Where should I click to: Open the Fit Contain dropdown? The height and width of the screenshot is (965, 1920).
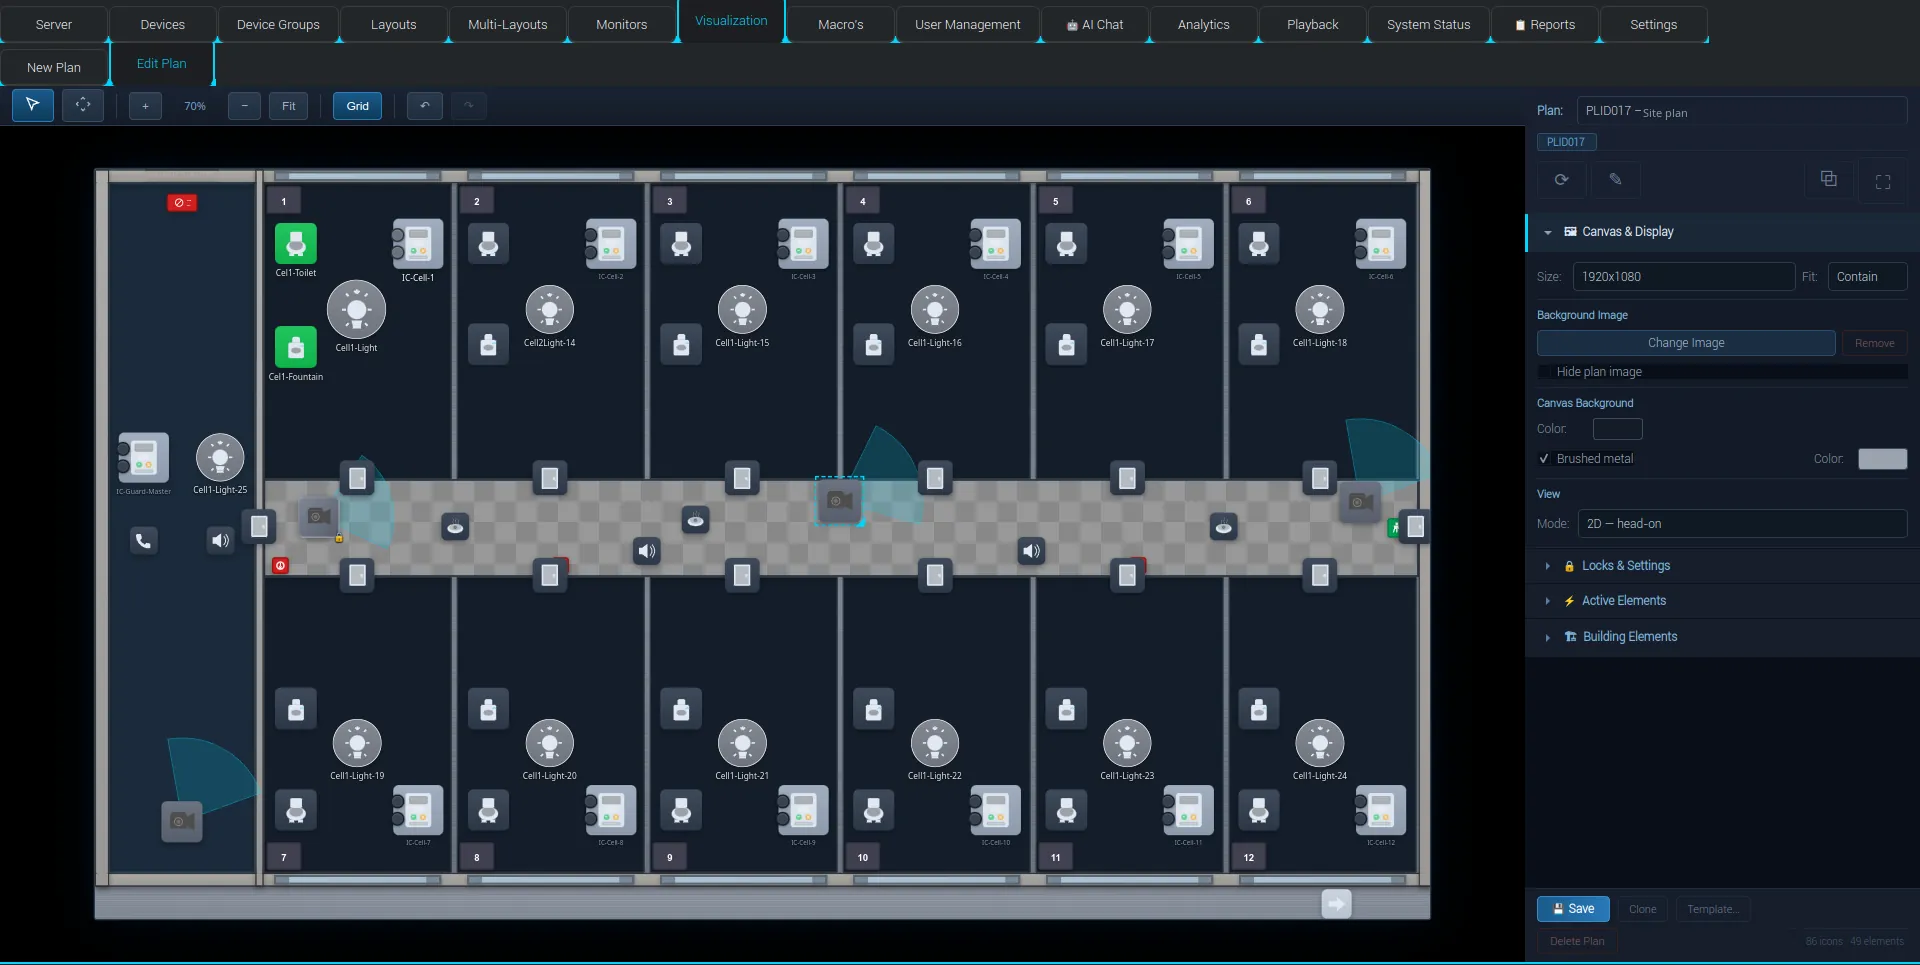1867,277
